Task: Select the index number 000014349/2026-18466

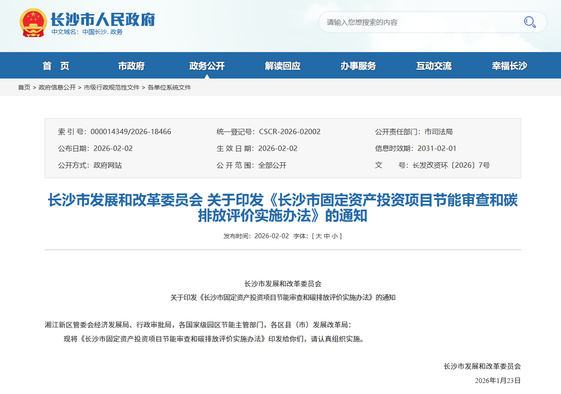Action: pyautogui.click(x=131, y=132)
